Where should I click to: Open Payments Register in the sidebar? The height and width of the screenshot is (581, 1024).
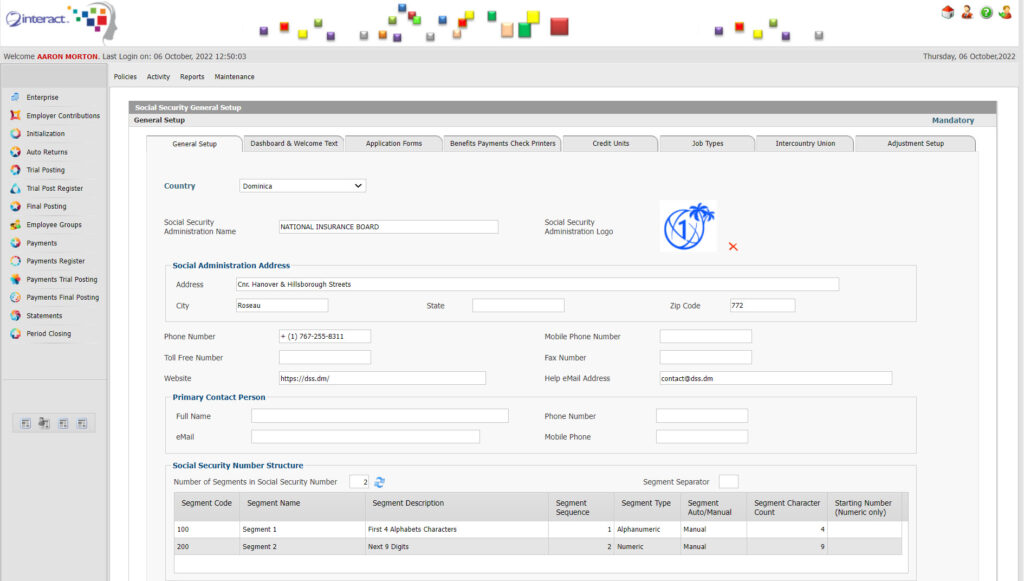click(56, 261)
